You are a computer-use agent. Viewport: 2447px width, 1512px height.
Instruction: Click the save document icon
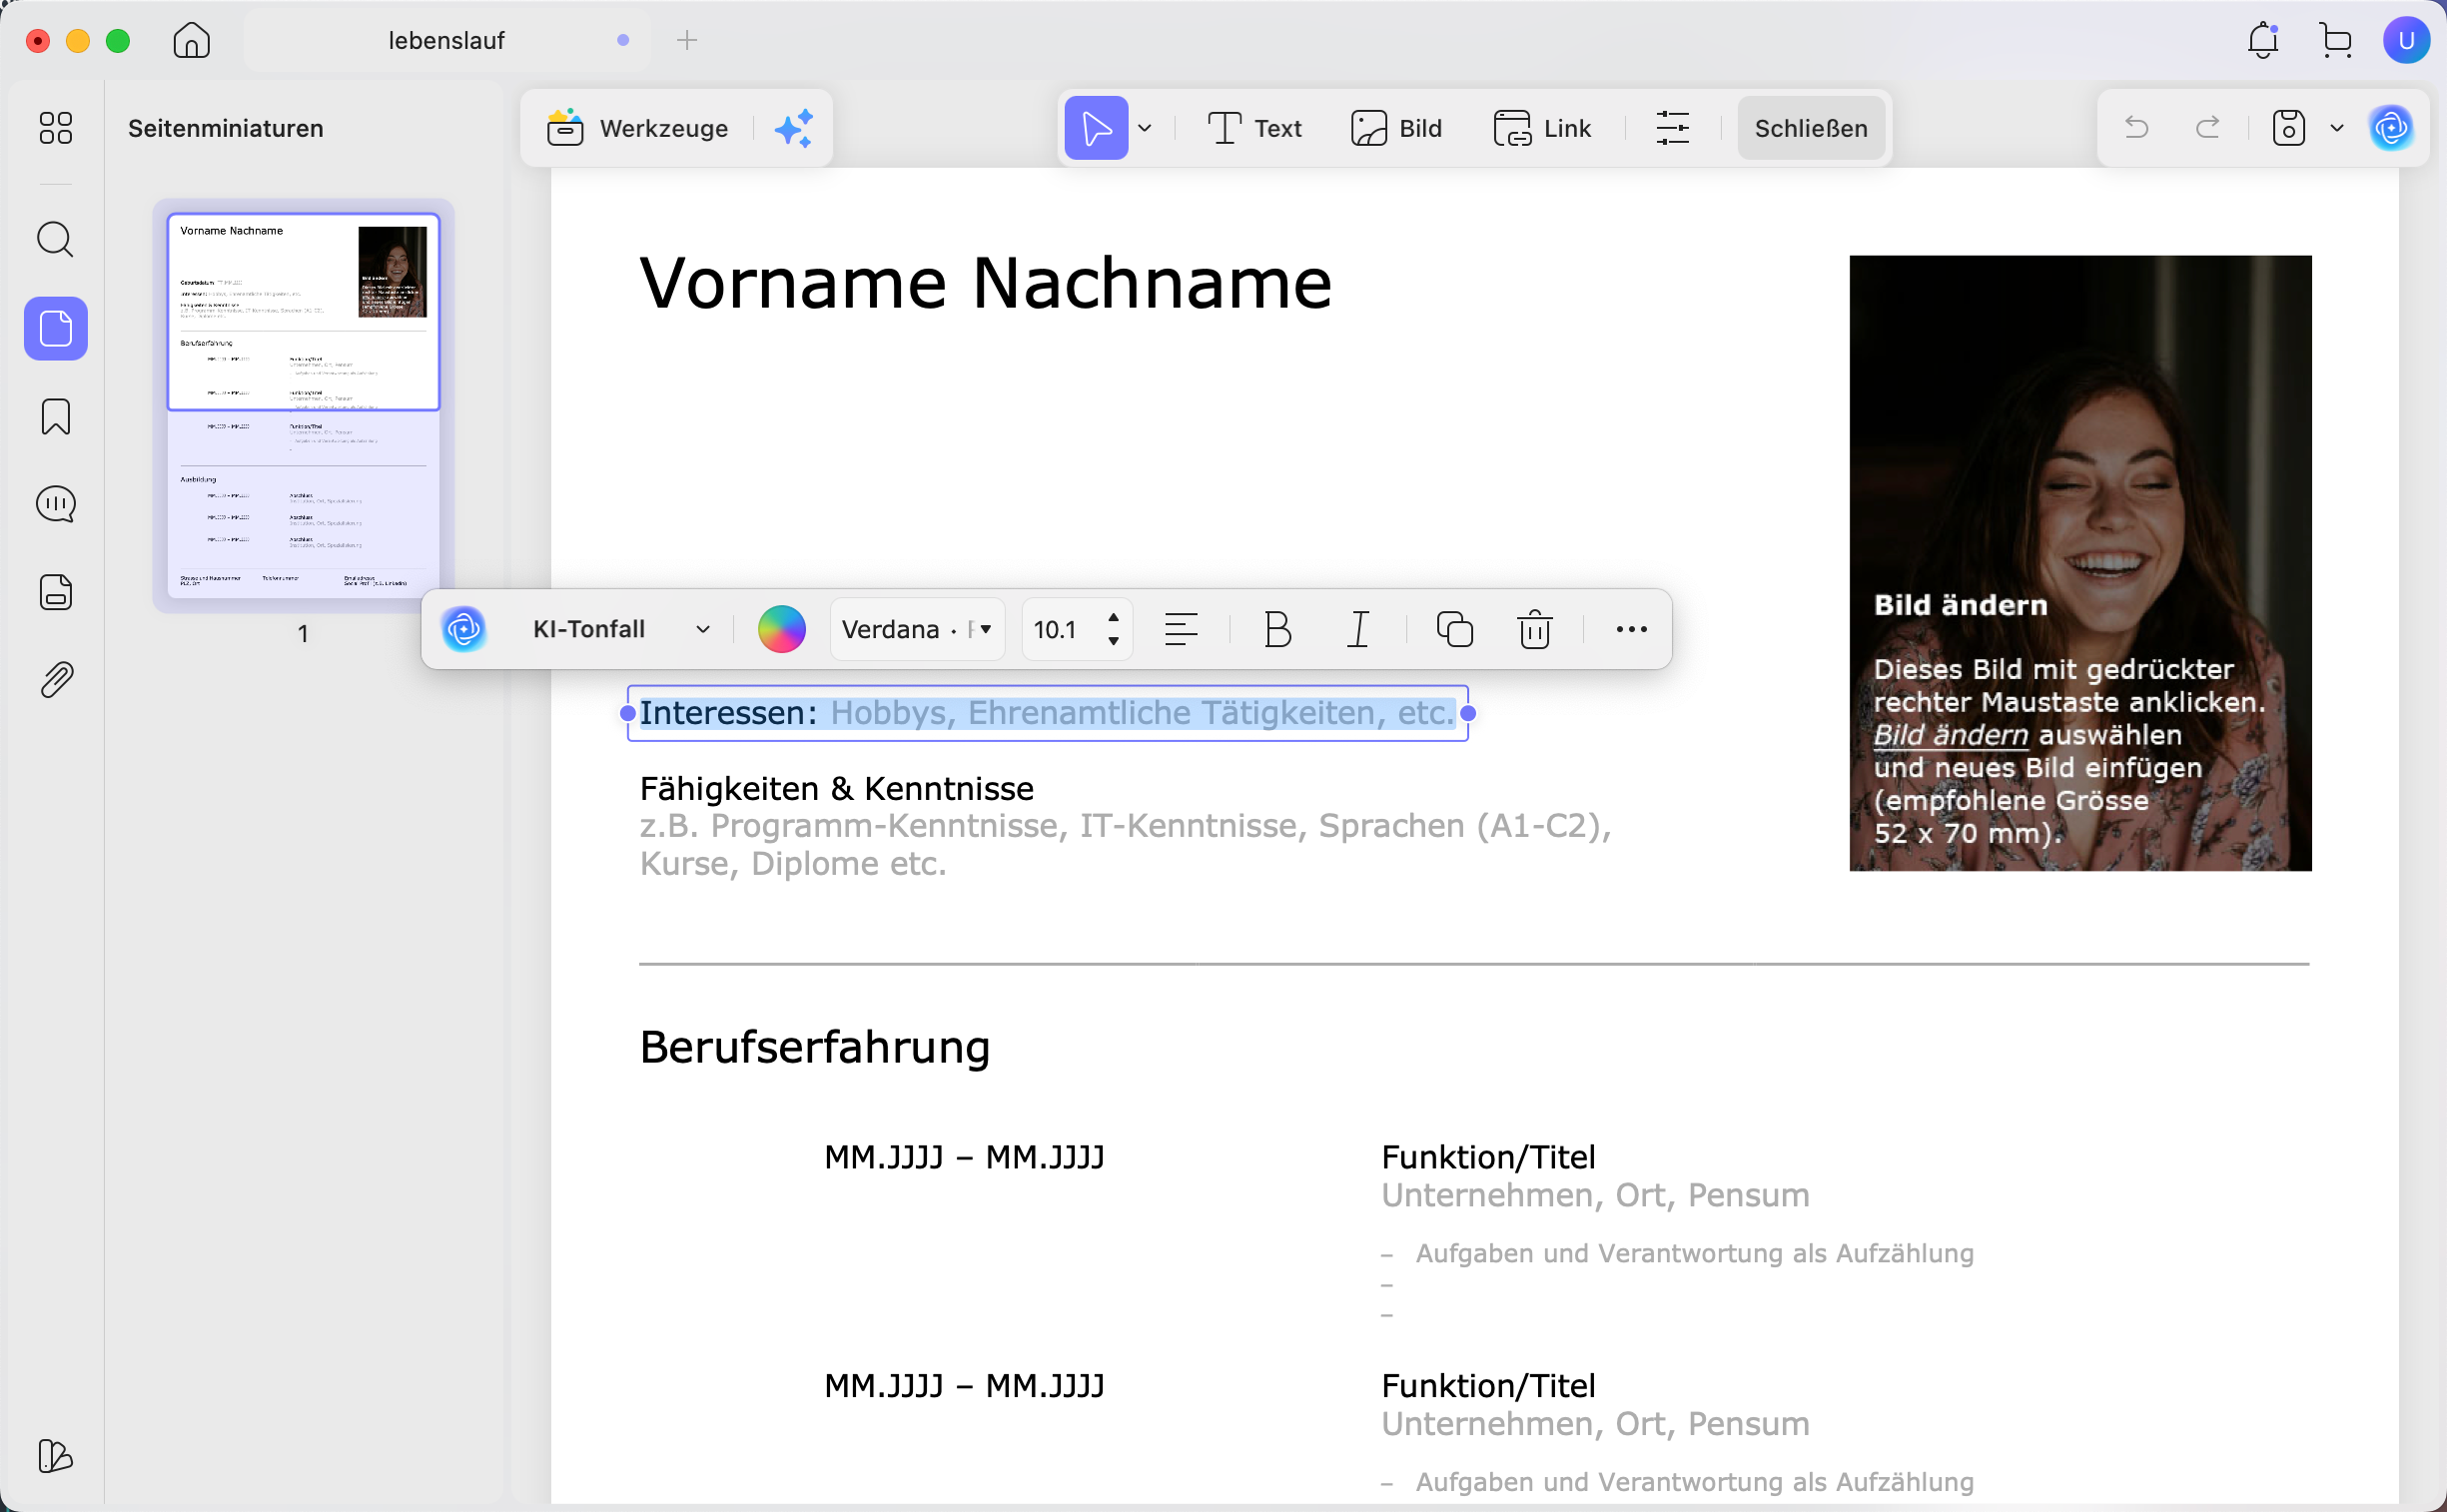[x=2288, y=128]
